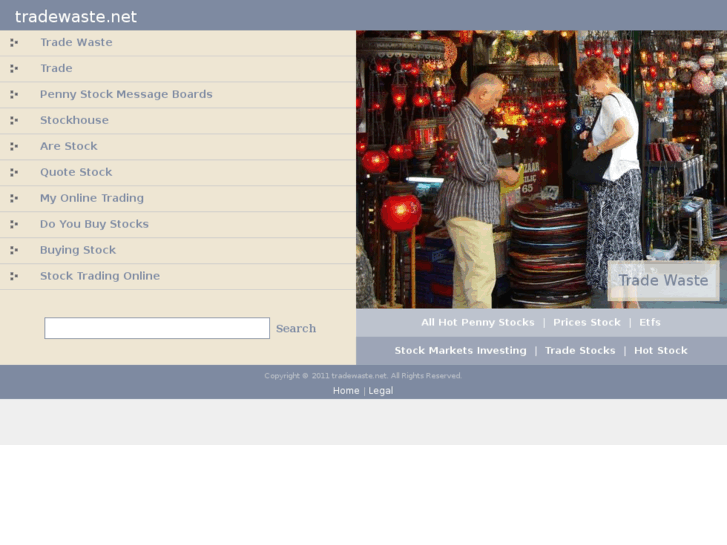
Task: Open Stock Trading Online link
Action: tap(100, 276)
